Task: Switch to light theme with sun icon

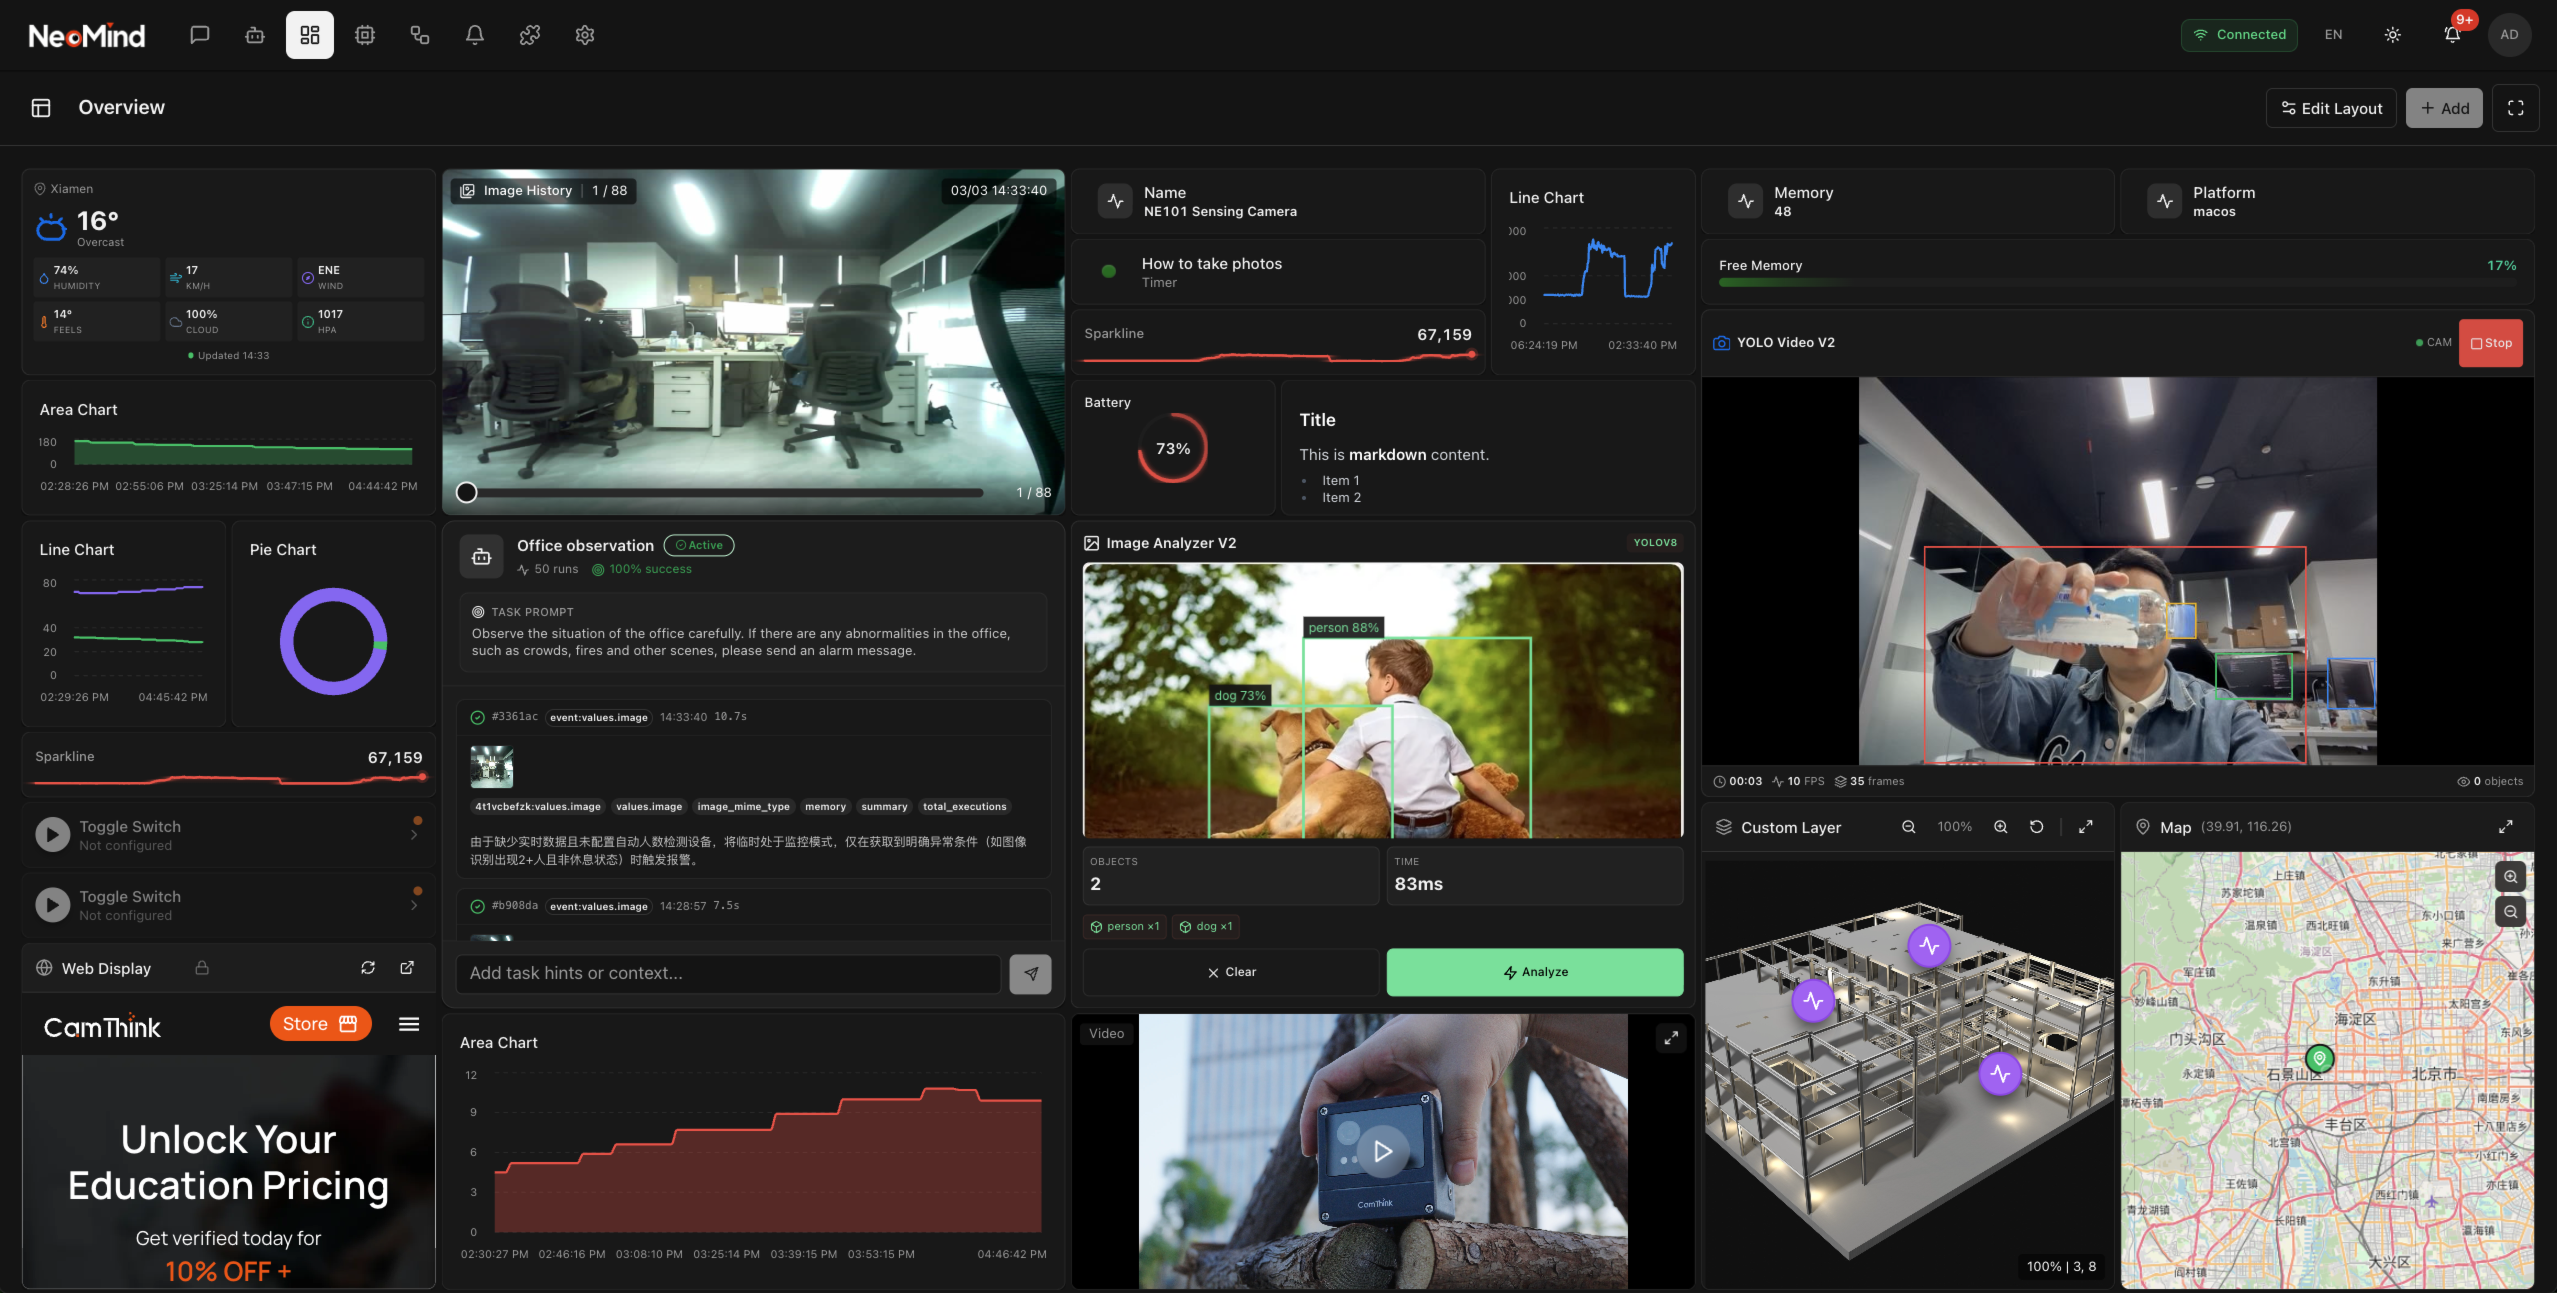Action: tap(2392, 35)
